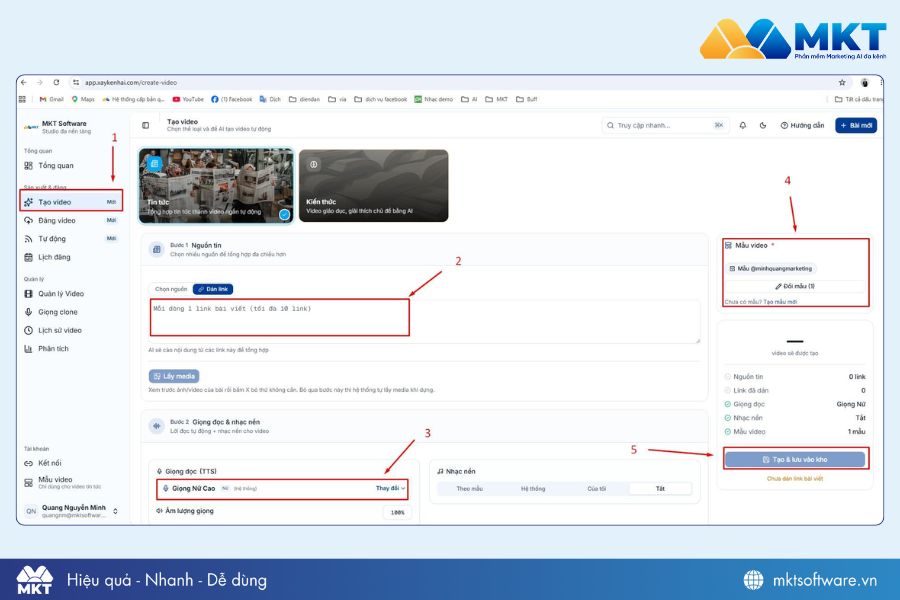Open Tạo video in the sidebar
The image size is (900, 600).
tap(71, 202)
